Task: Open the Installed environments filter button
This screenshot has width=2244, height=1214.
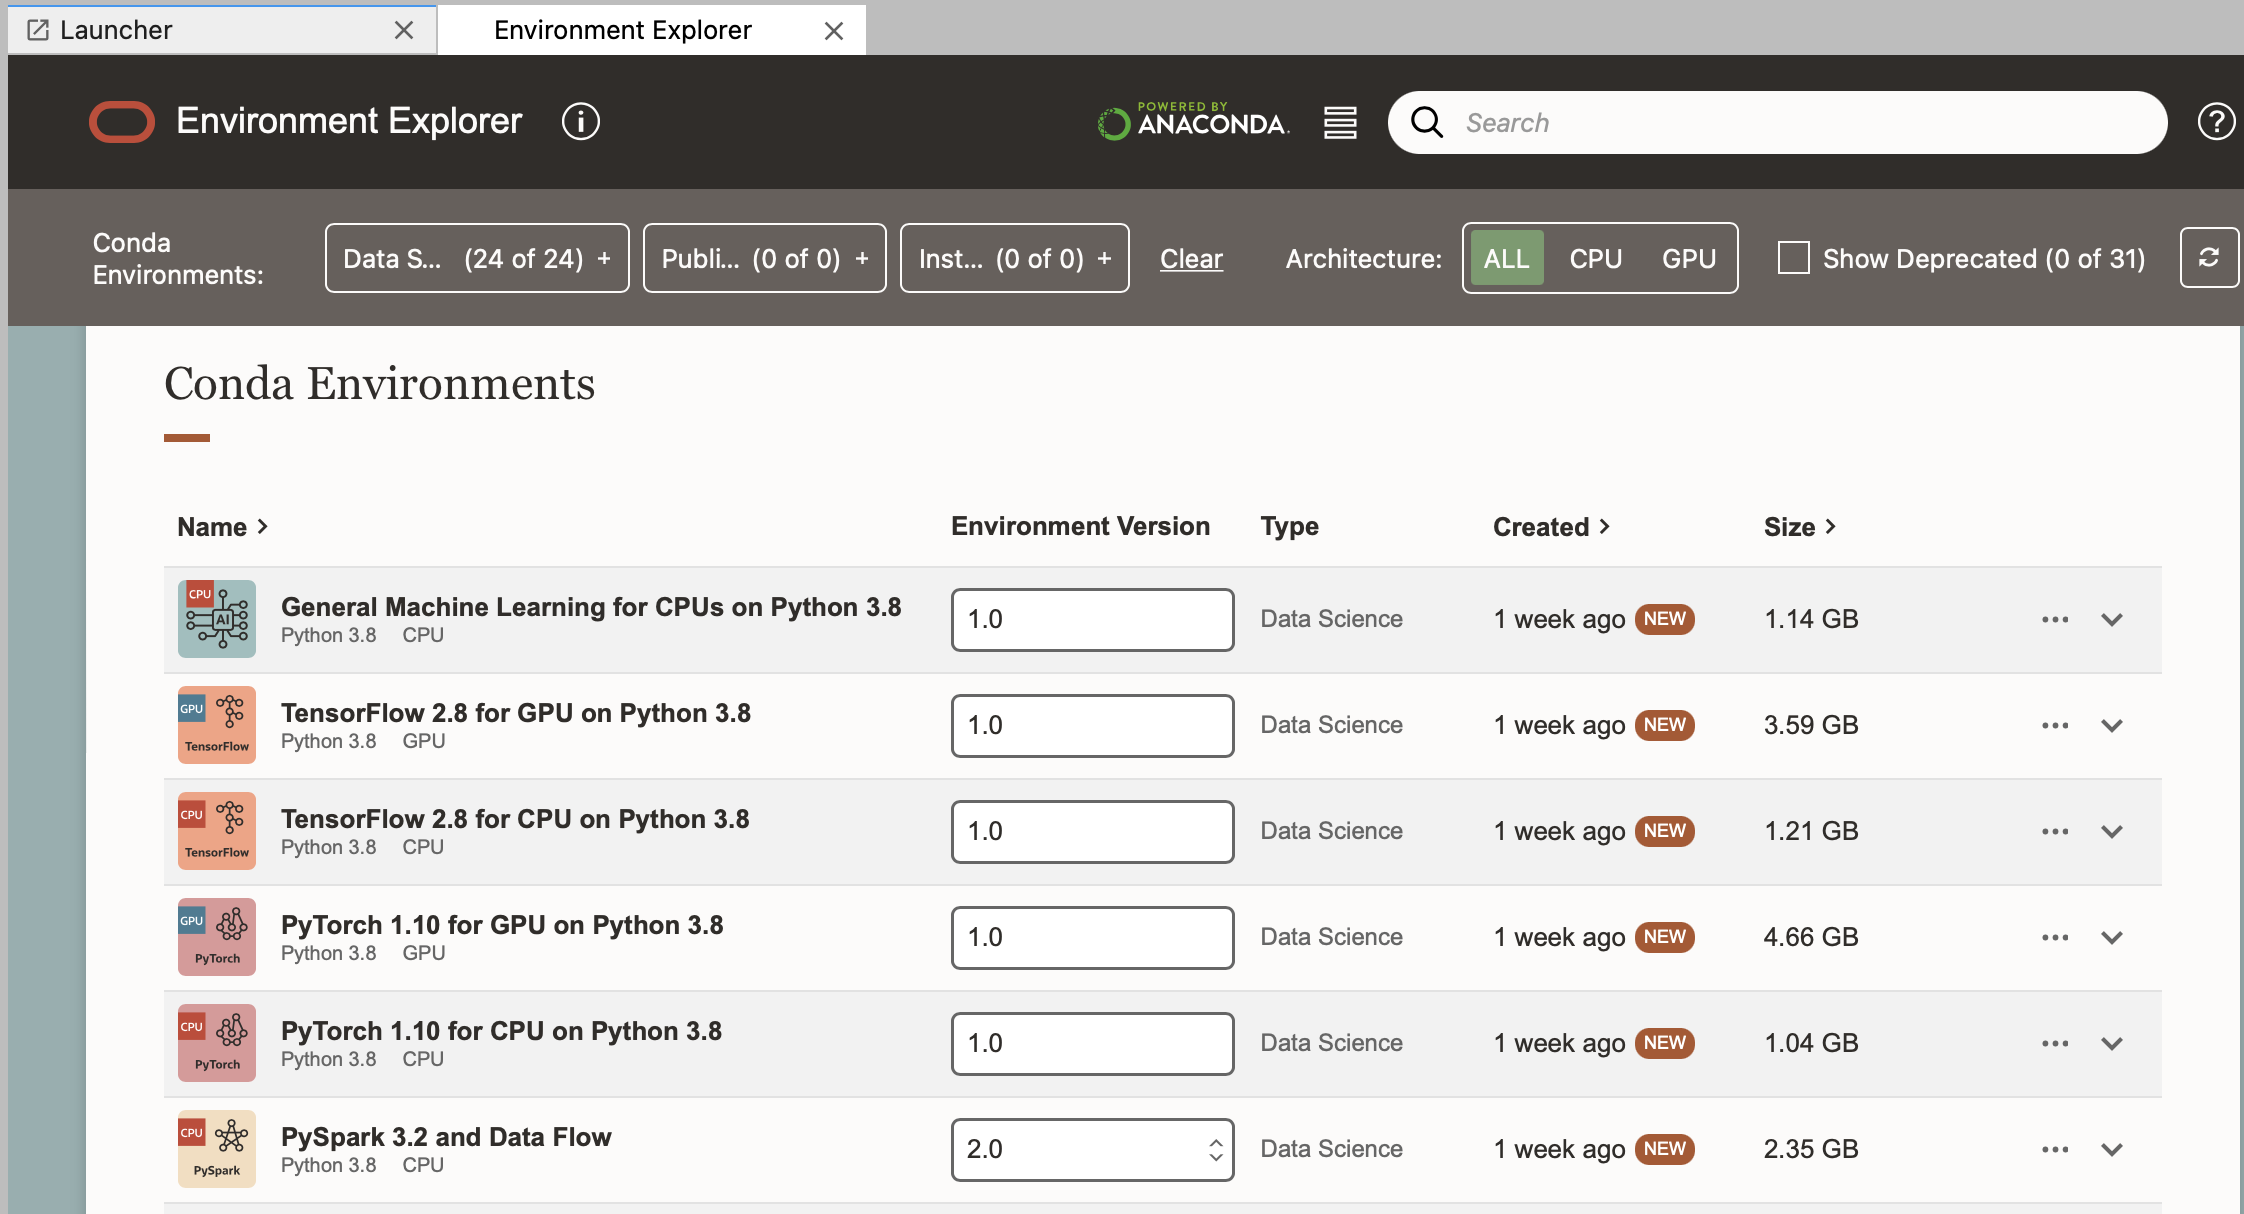Action: pos(1014,258)
